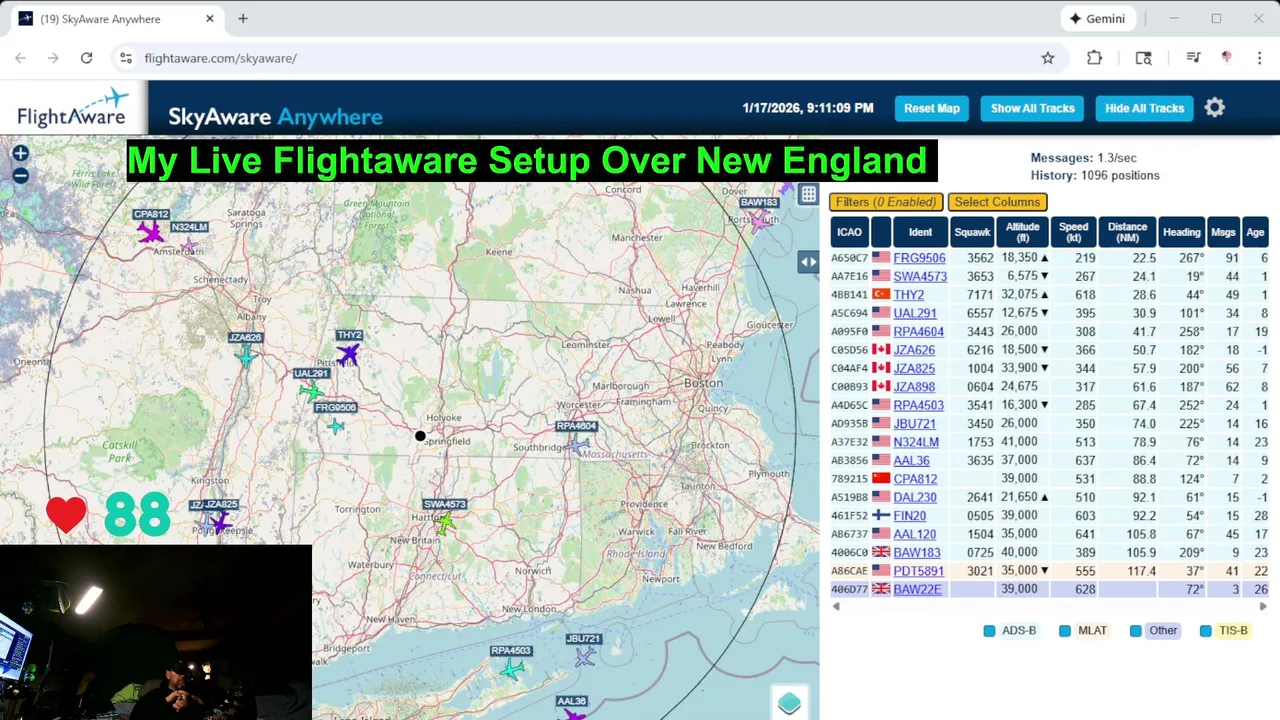Select the CPA812 aircraft on map
The image size is (1280, 720).
click(150, 232)
